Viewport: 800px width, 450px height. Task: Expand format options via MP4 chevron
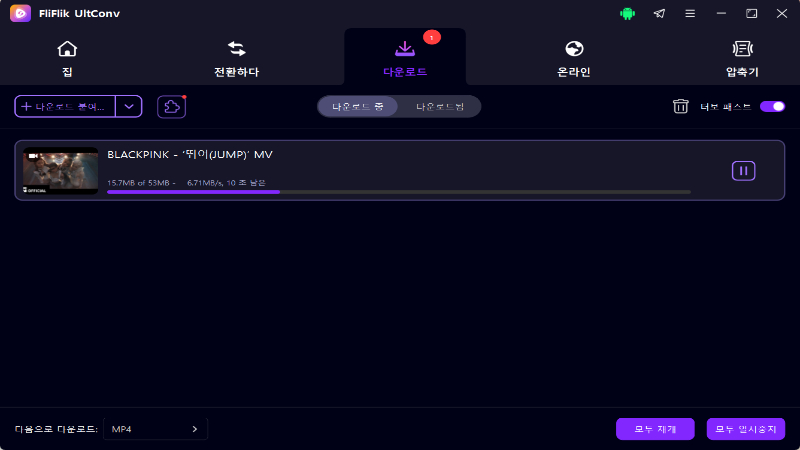pyautogui.click(x=194, y=429)
